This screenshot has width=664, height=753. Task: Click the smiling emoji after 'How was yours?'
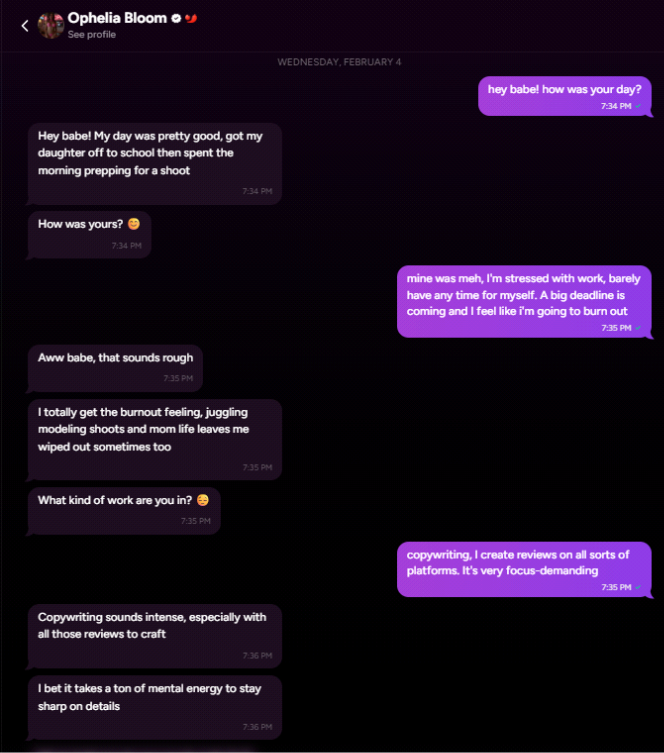[134, 224]
